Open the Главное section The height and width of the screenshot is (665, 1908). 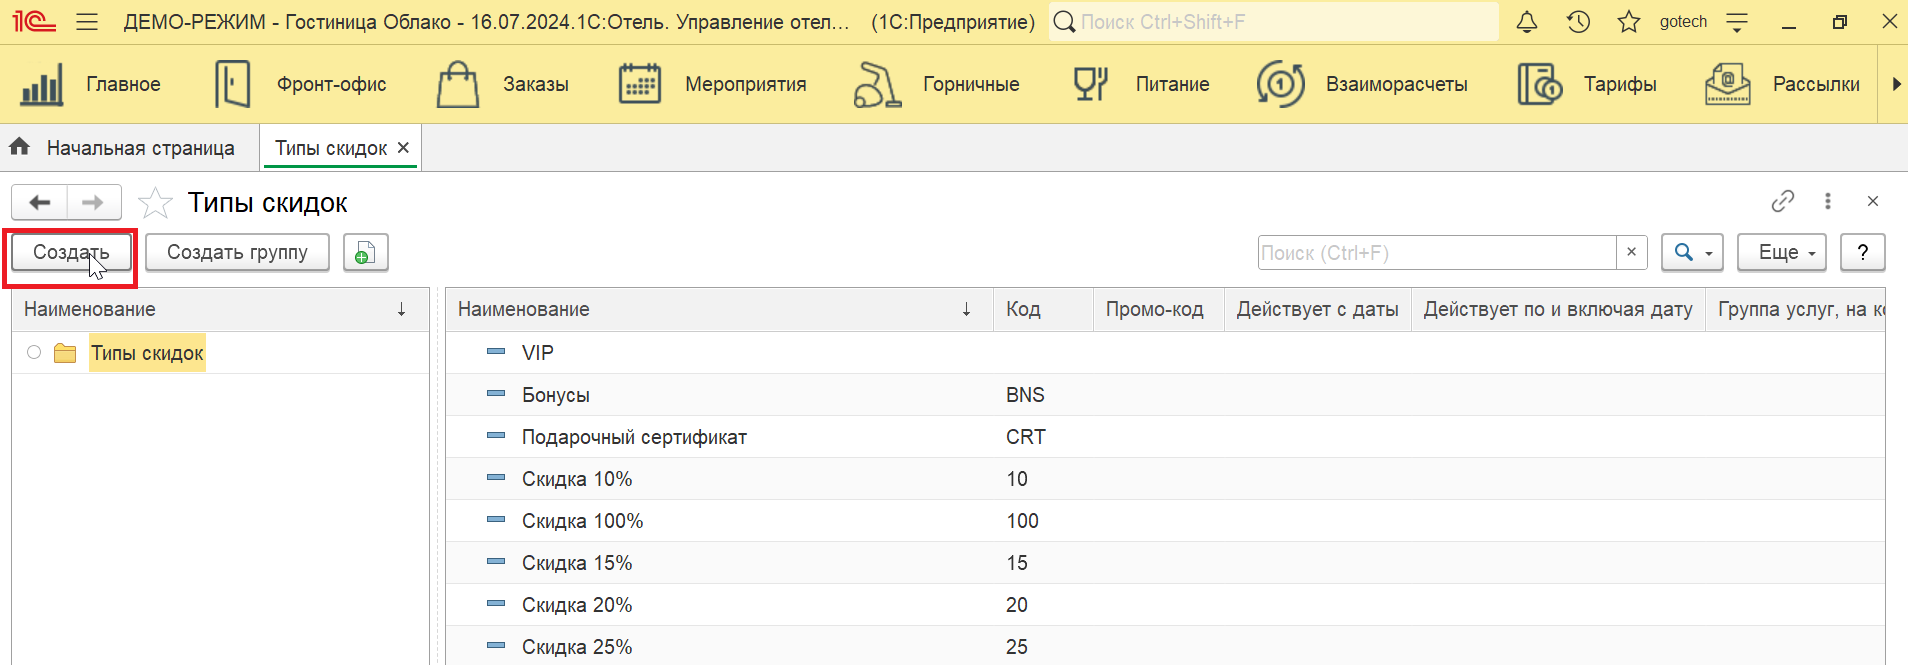[123, 84]
